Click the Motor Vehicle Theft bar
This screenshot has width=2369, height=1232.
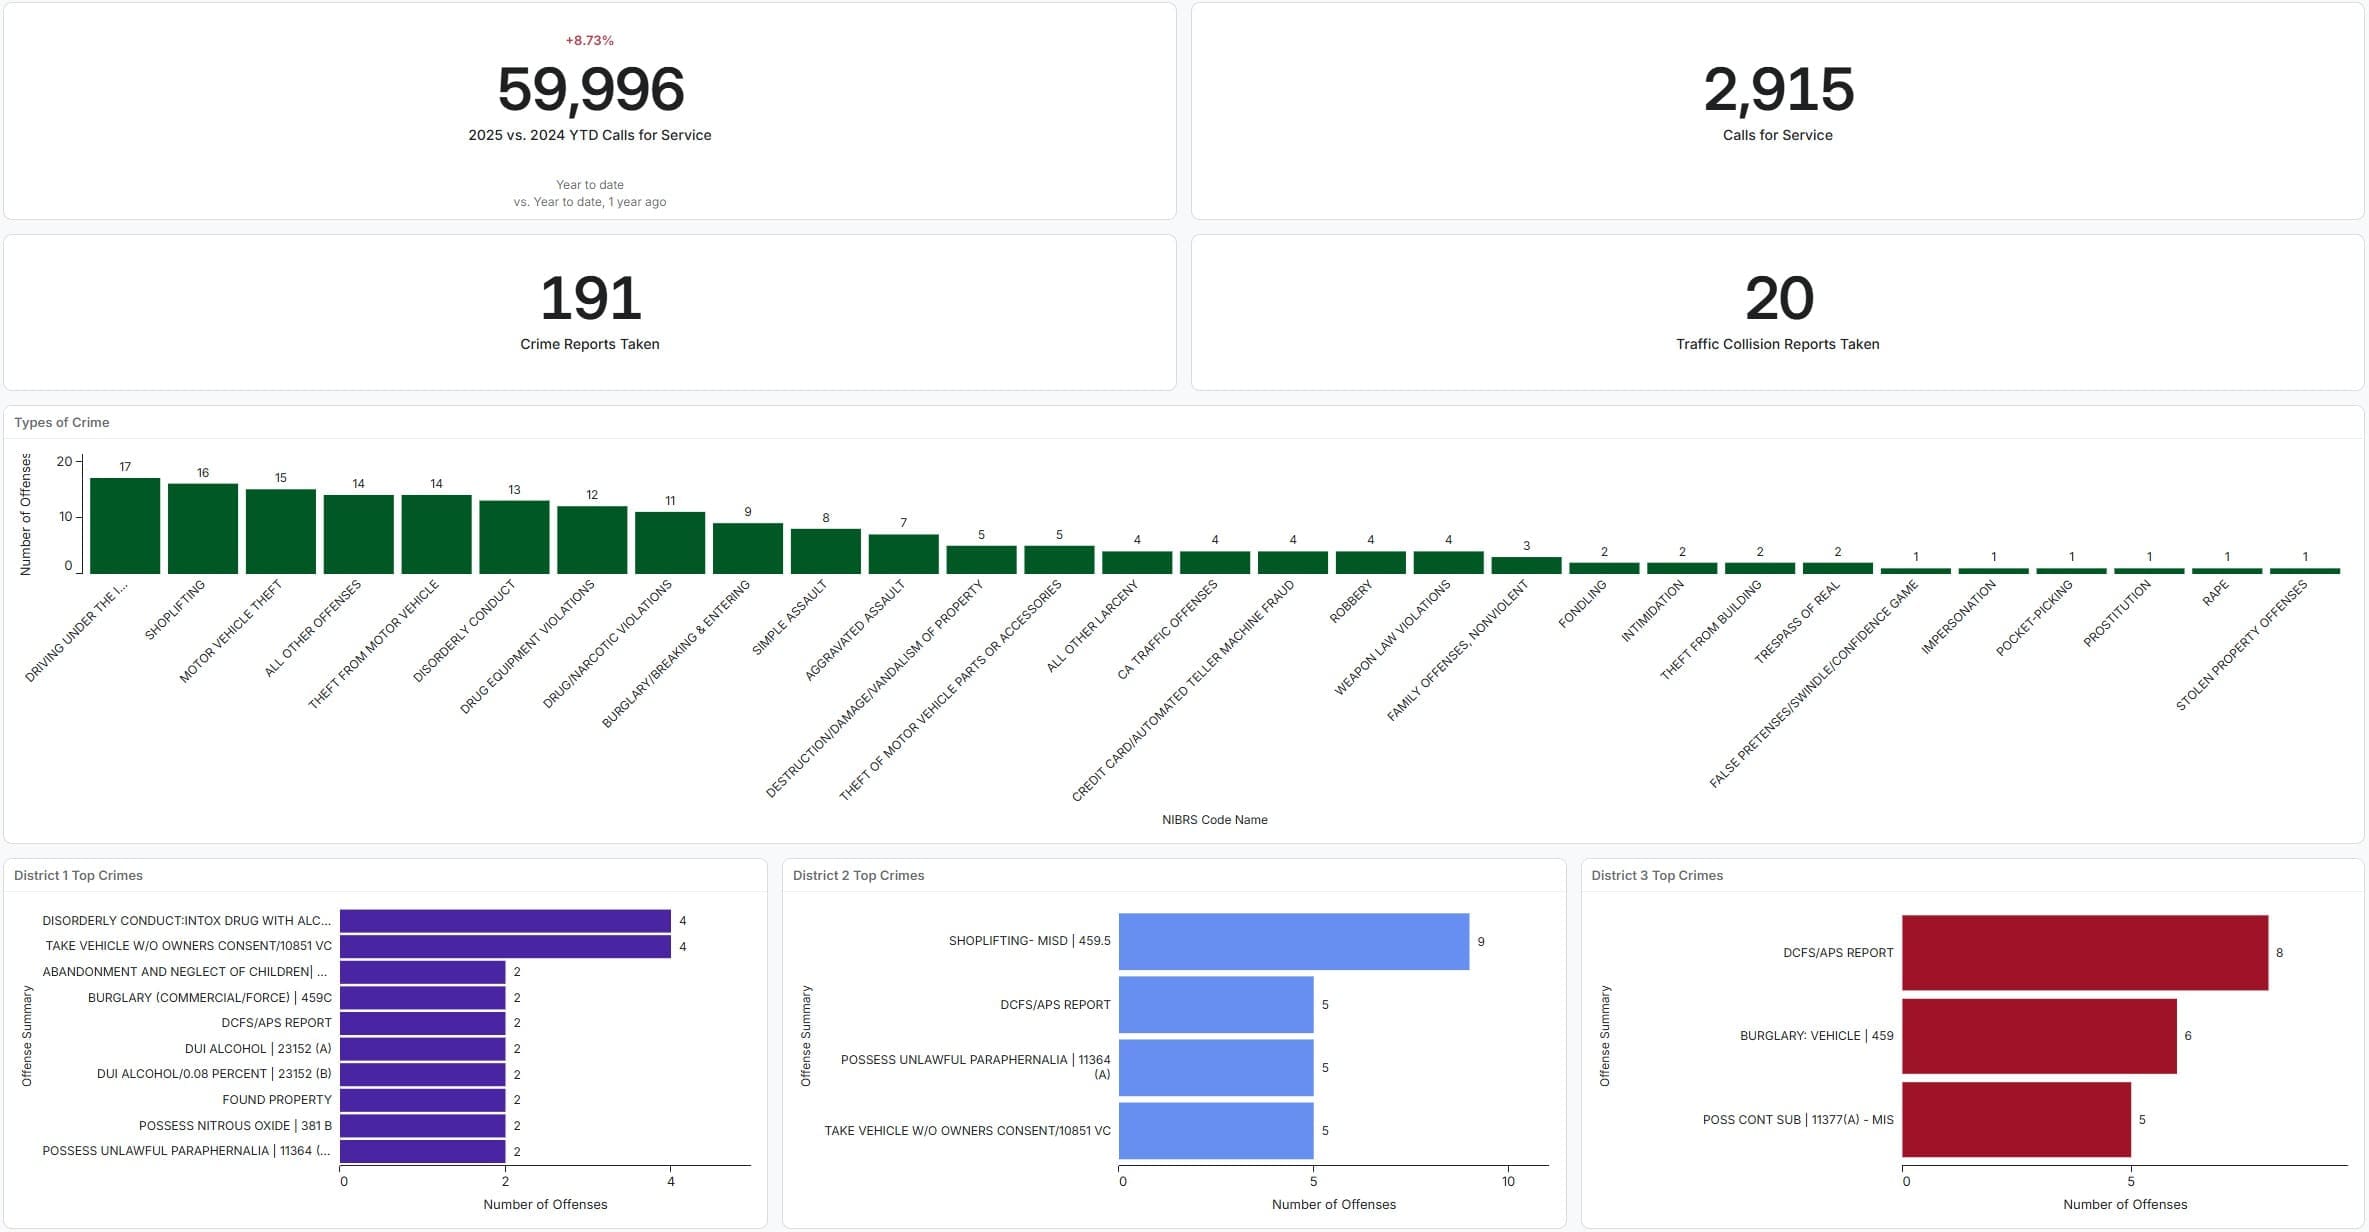pyautogui.click(x=281, y=532)
